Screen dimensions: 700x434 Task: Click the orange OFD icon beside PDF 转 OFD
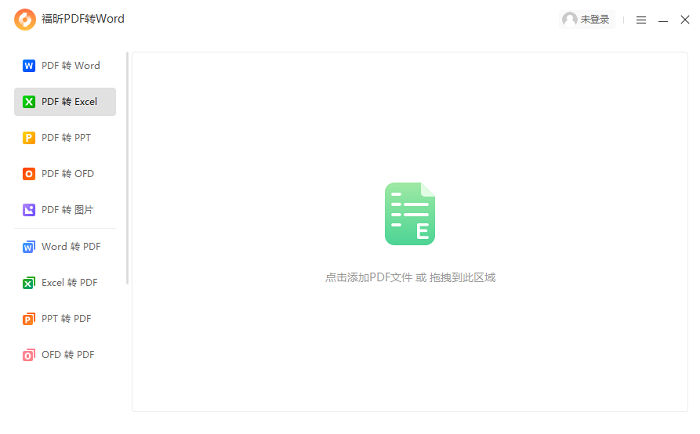tap(29, 174)
